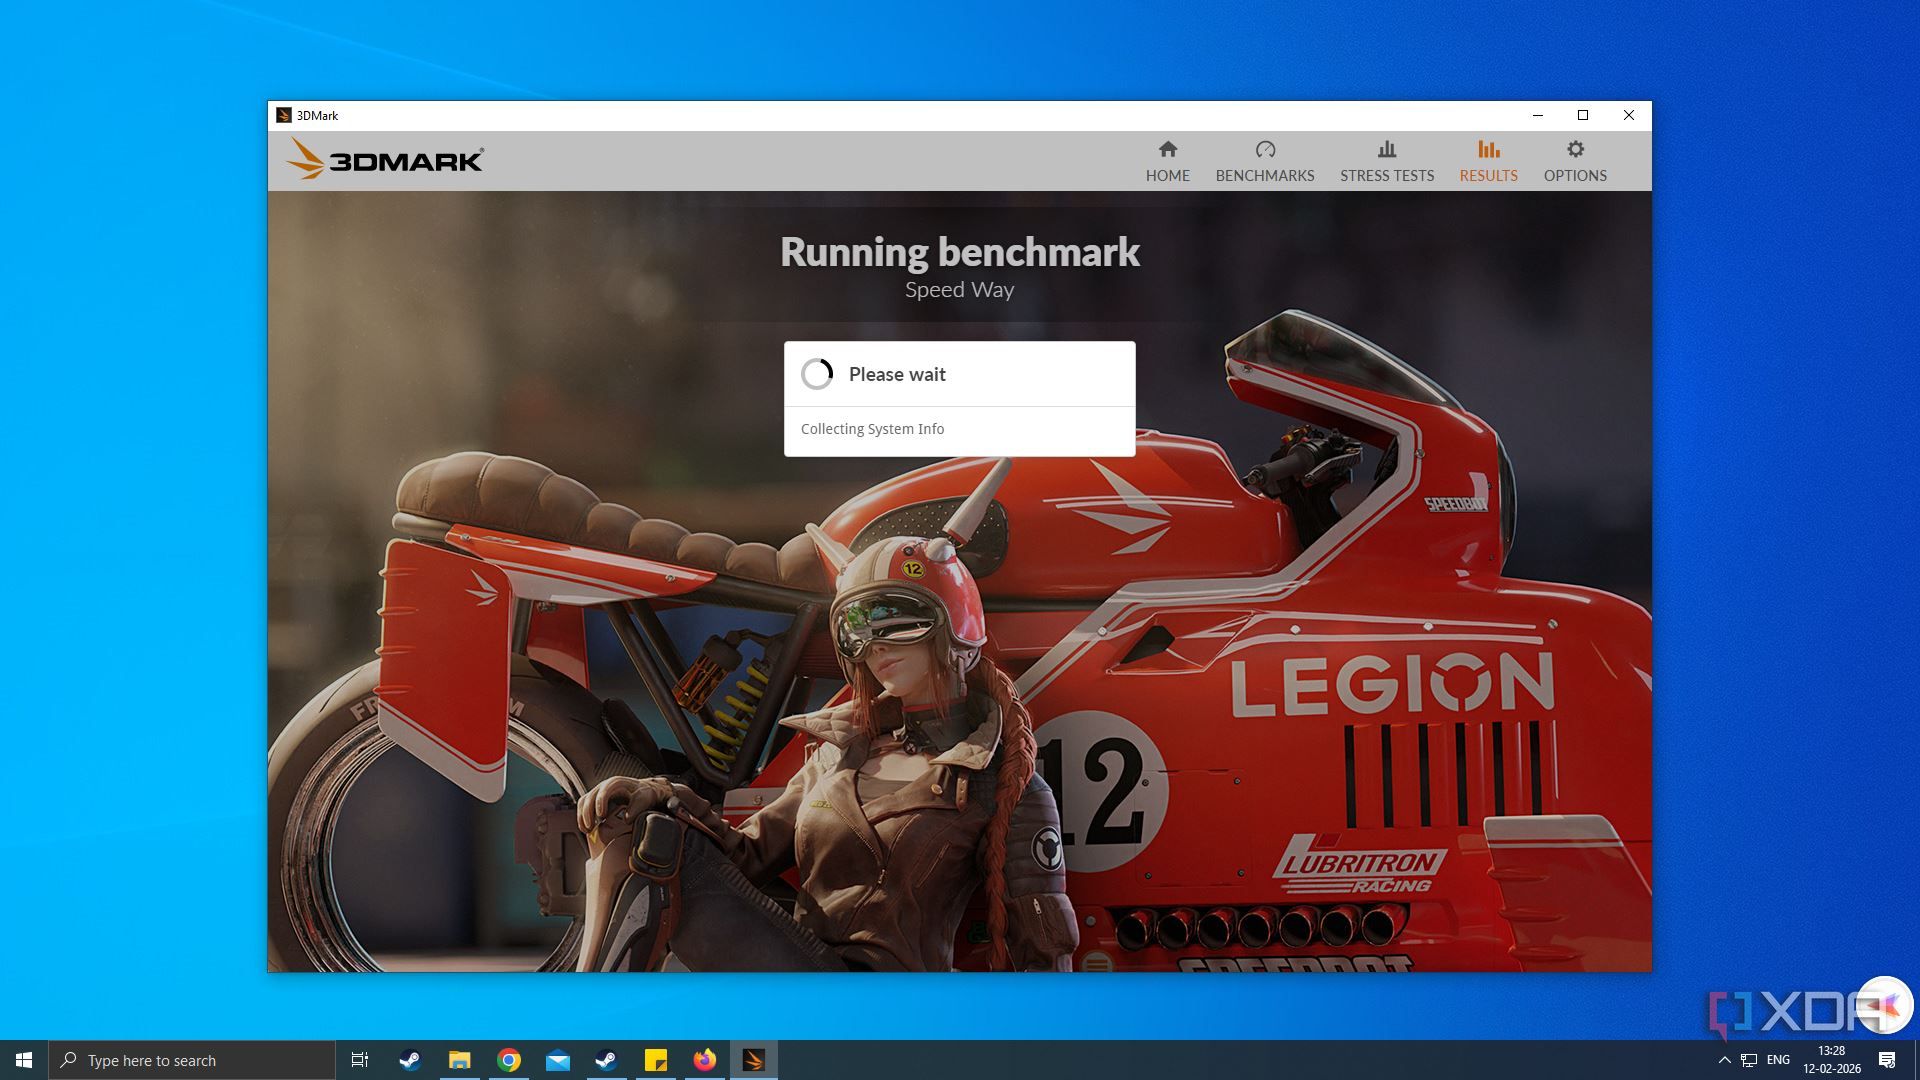The height and width of the screenshot is (1080, 1920).
Task: Minimize the 3DMark window
Action: 1538,115
